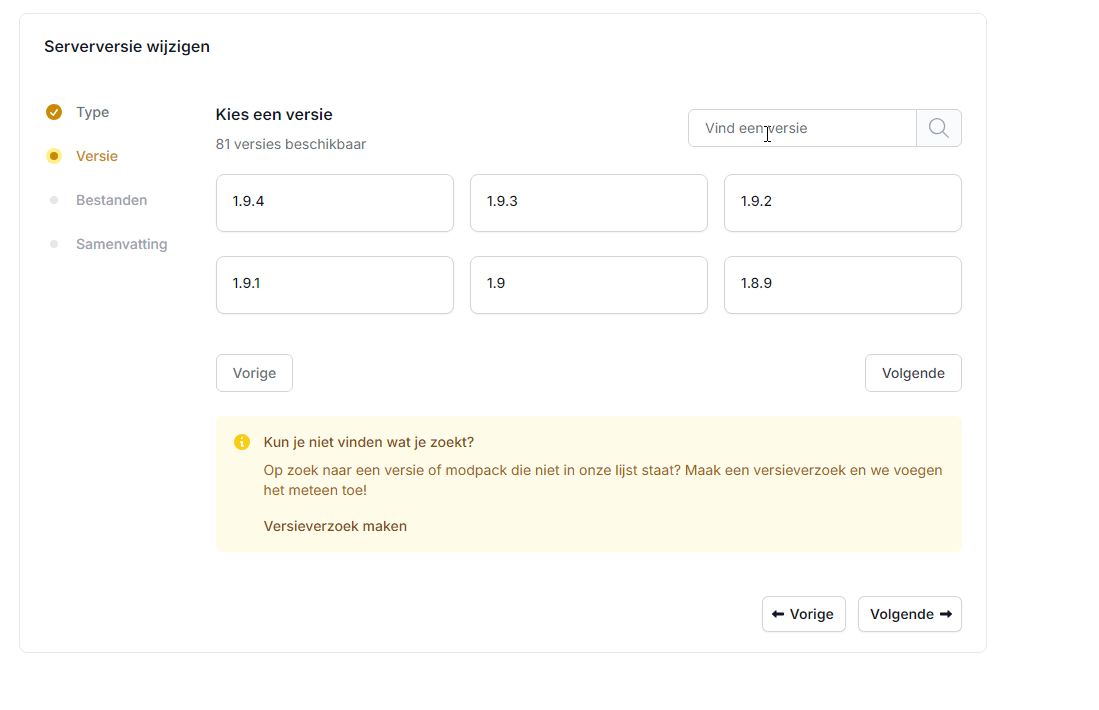Select version 1.9.4

pyautogui.click(x=334, y=203)
